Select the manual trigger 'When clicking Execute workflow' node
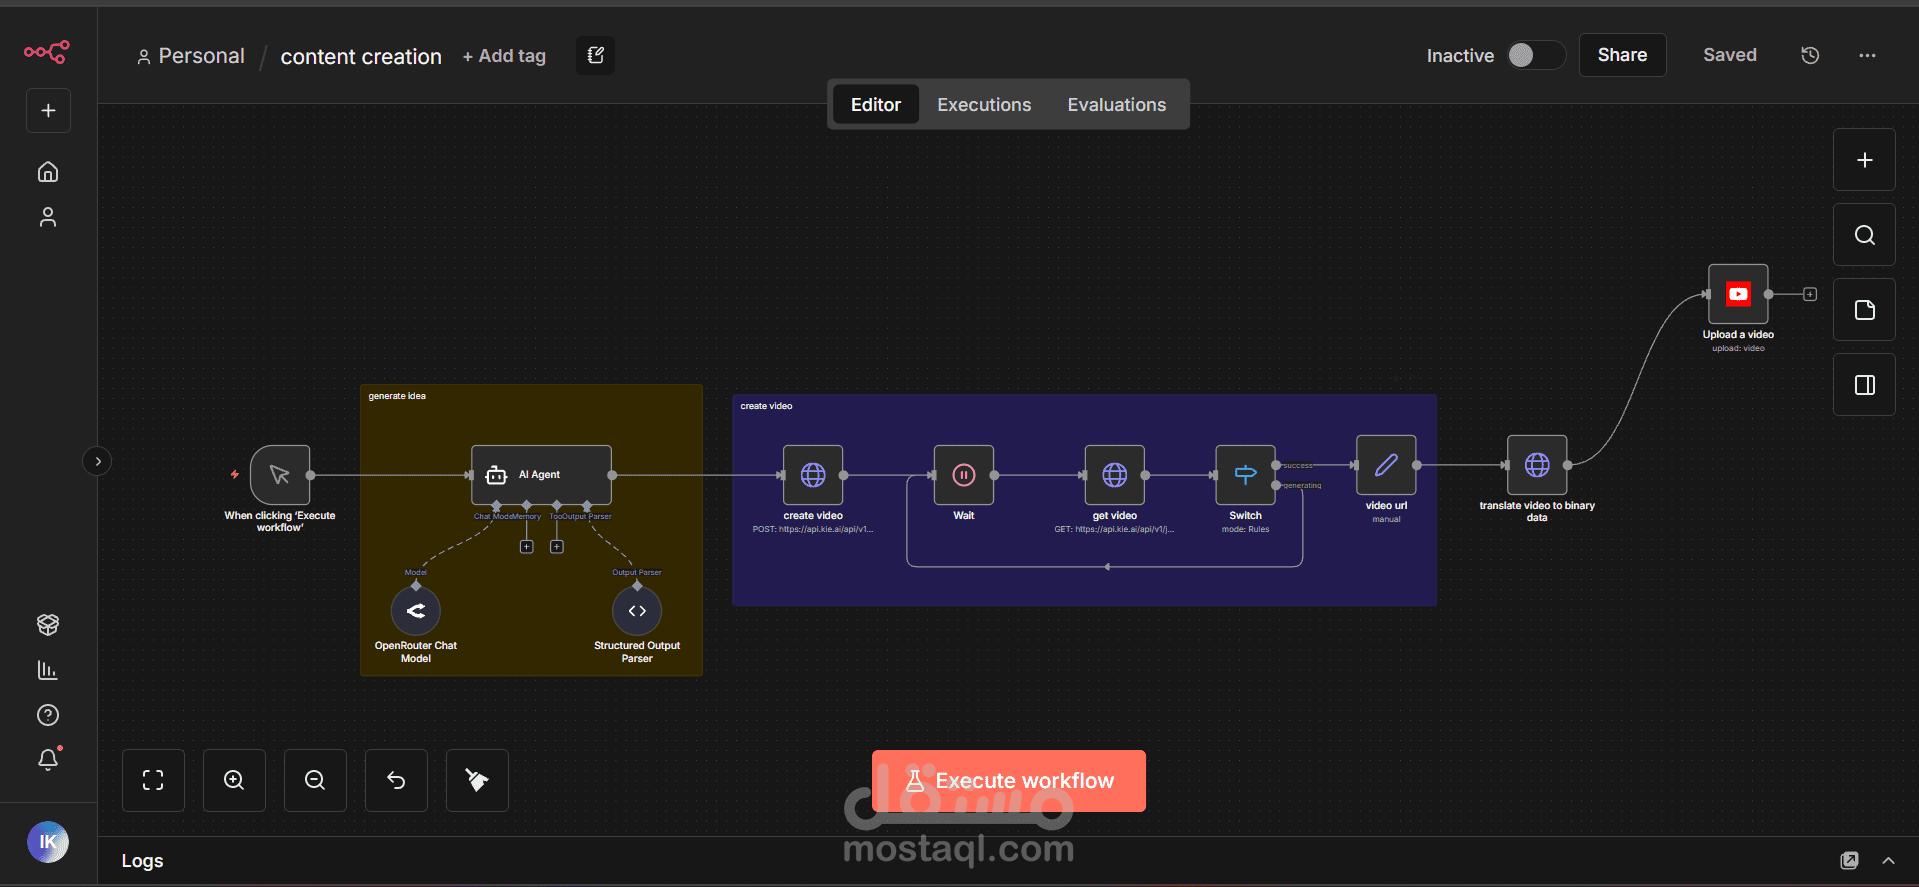1919x887 pixels. click(x=280, y=475)
